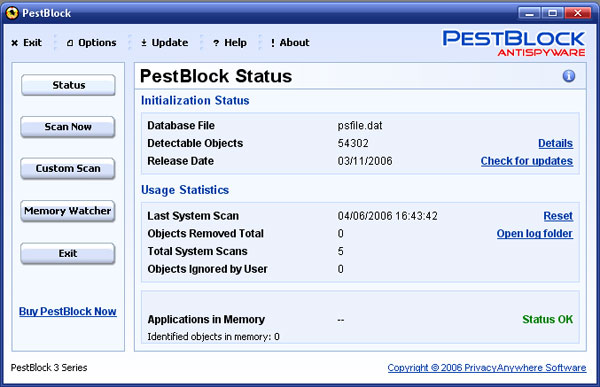Open Memory Watcher from sidebar
The image size is (600, 387).
click(68, 211)
